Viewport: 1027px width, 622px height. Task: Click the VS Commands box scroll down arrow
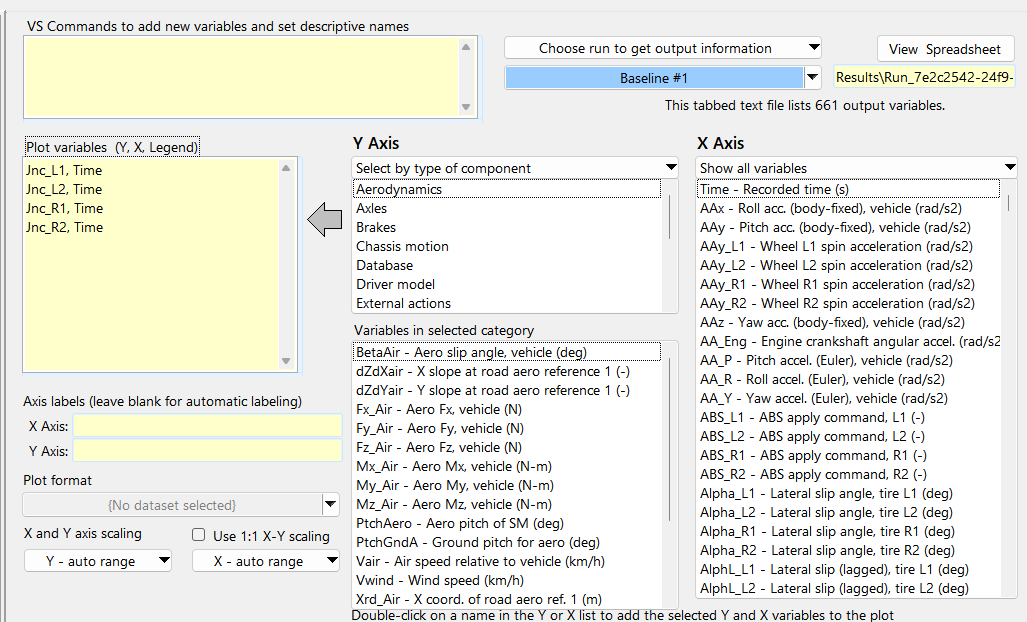(x=465, y=107)
